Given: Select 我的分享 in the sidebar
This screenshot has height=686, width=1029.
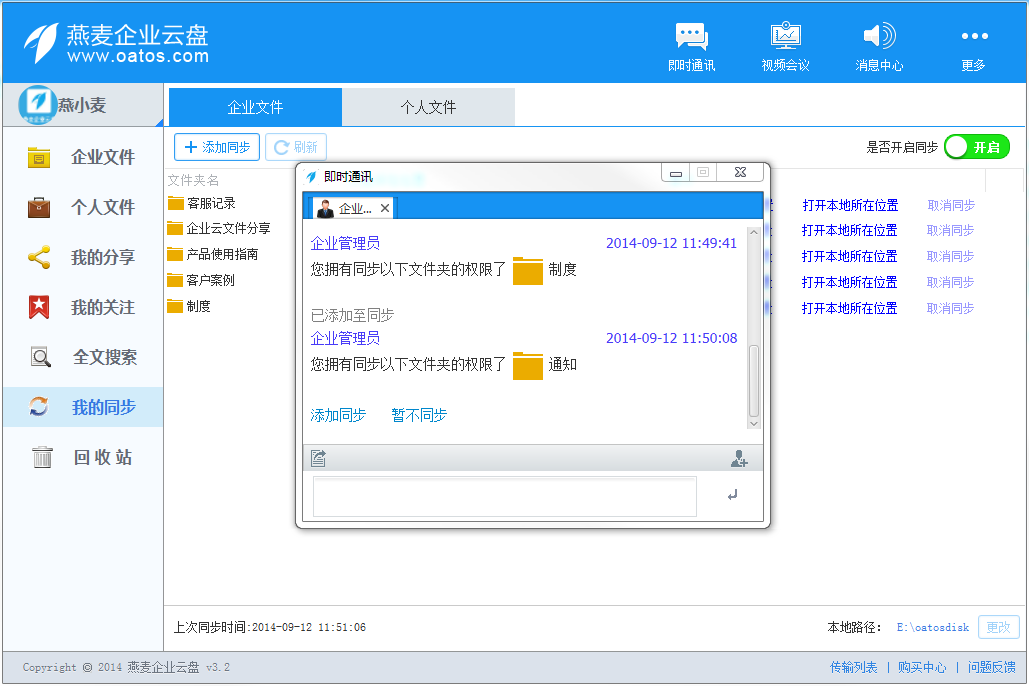Looking at the screenshot, I should click(83, 257).
